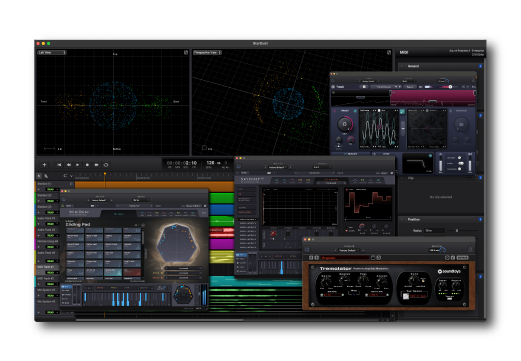This screenshot has height=361, width=521.
Task: Select the highlighted teal preset tile in SkyDust browser
Action: click(113, 272)
